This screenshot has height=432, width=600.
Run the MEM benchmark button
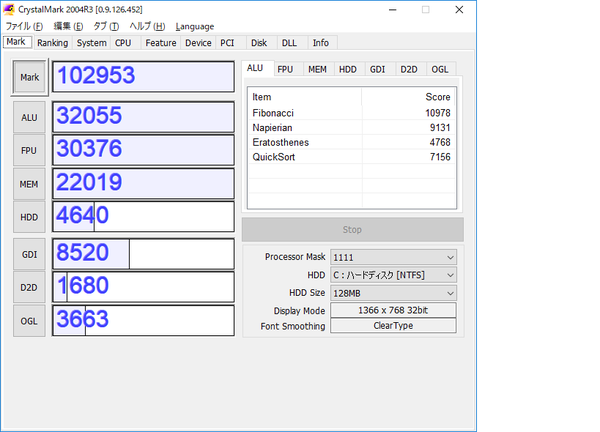29,184
